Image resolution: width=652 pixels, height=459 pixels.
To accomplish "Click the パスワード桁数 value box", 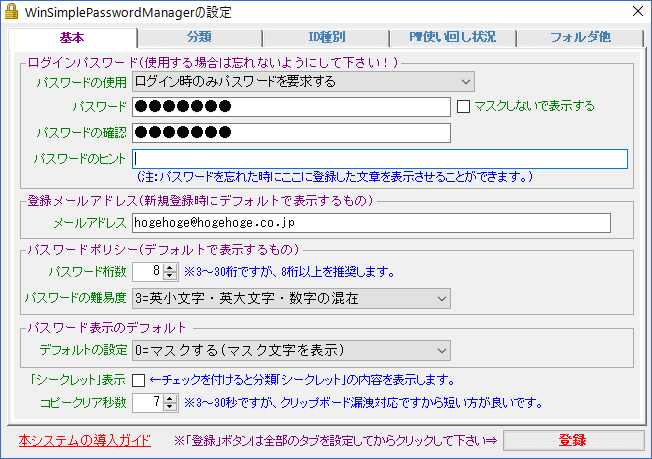I will (148, 272).
